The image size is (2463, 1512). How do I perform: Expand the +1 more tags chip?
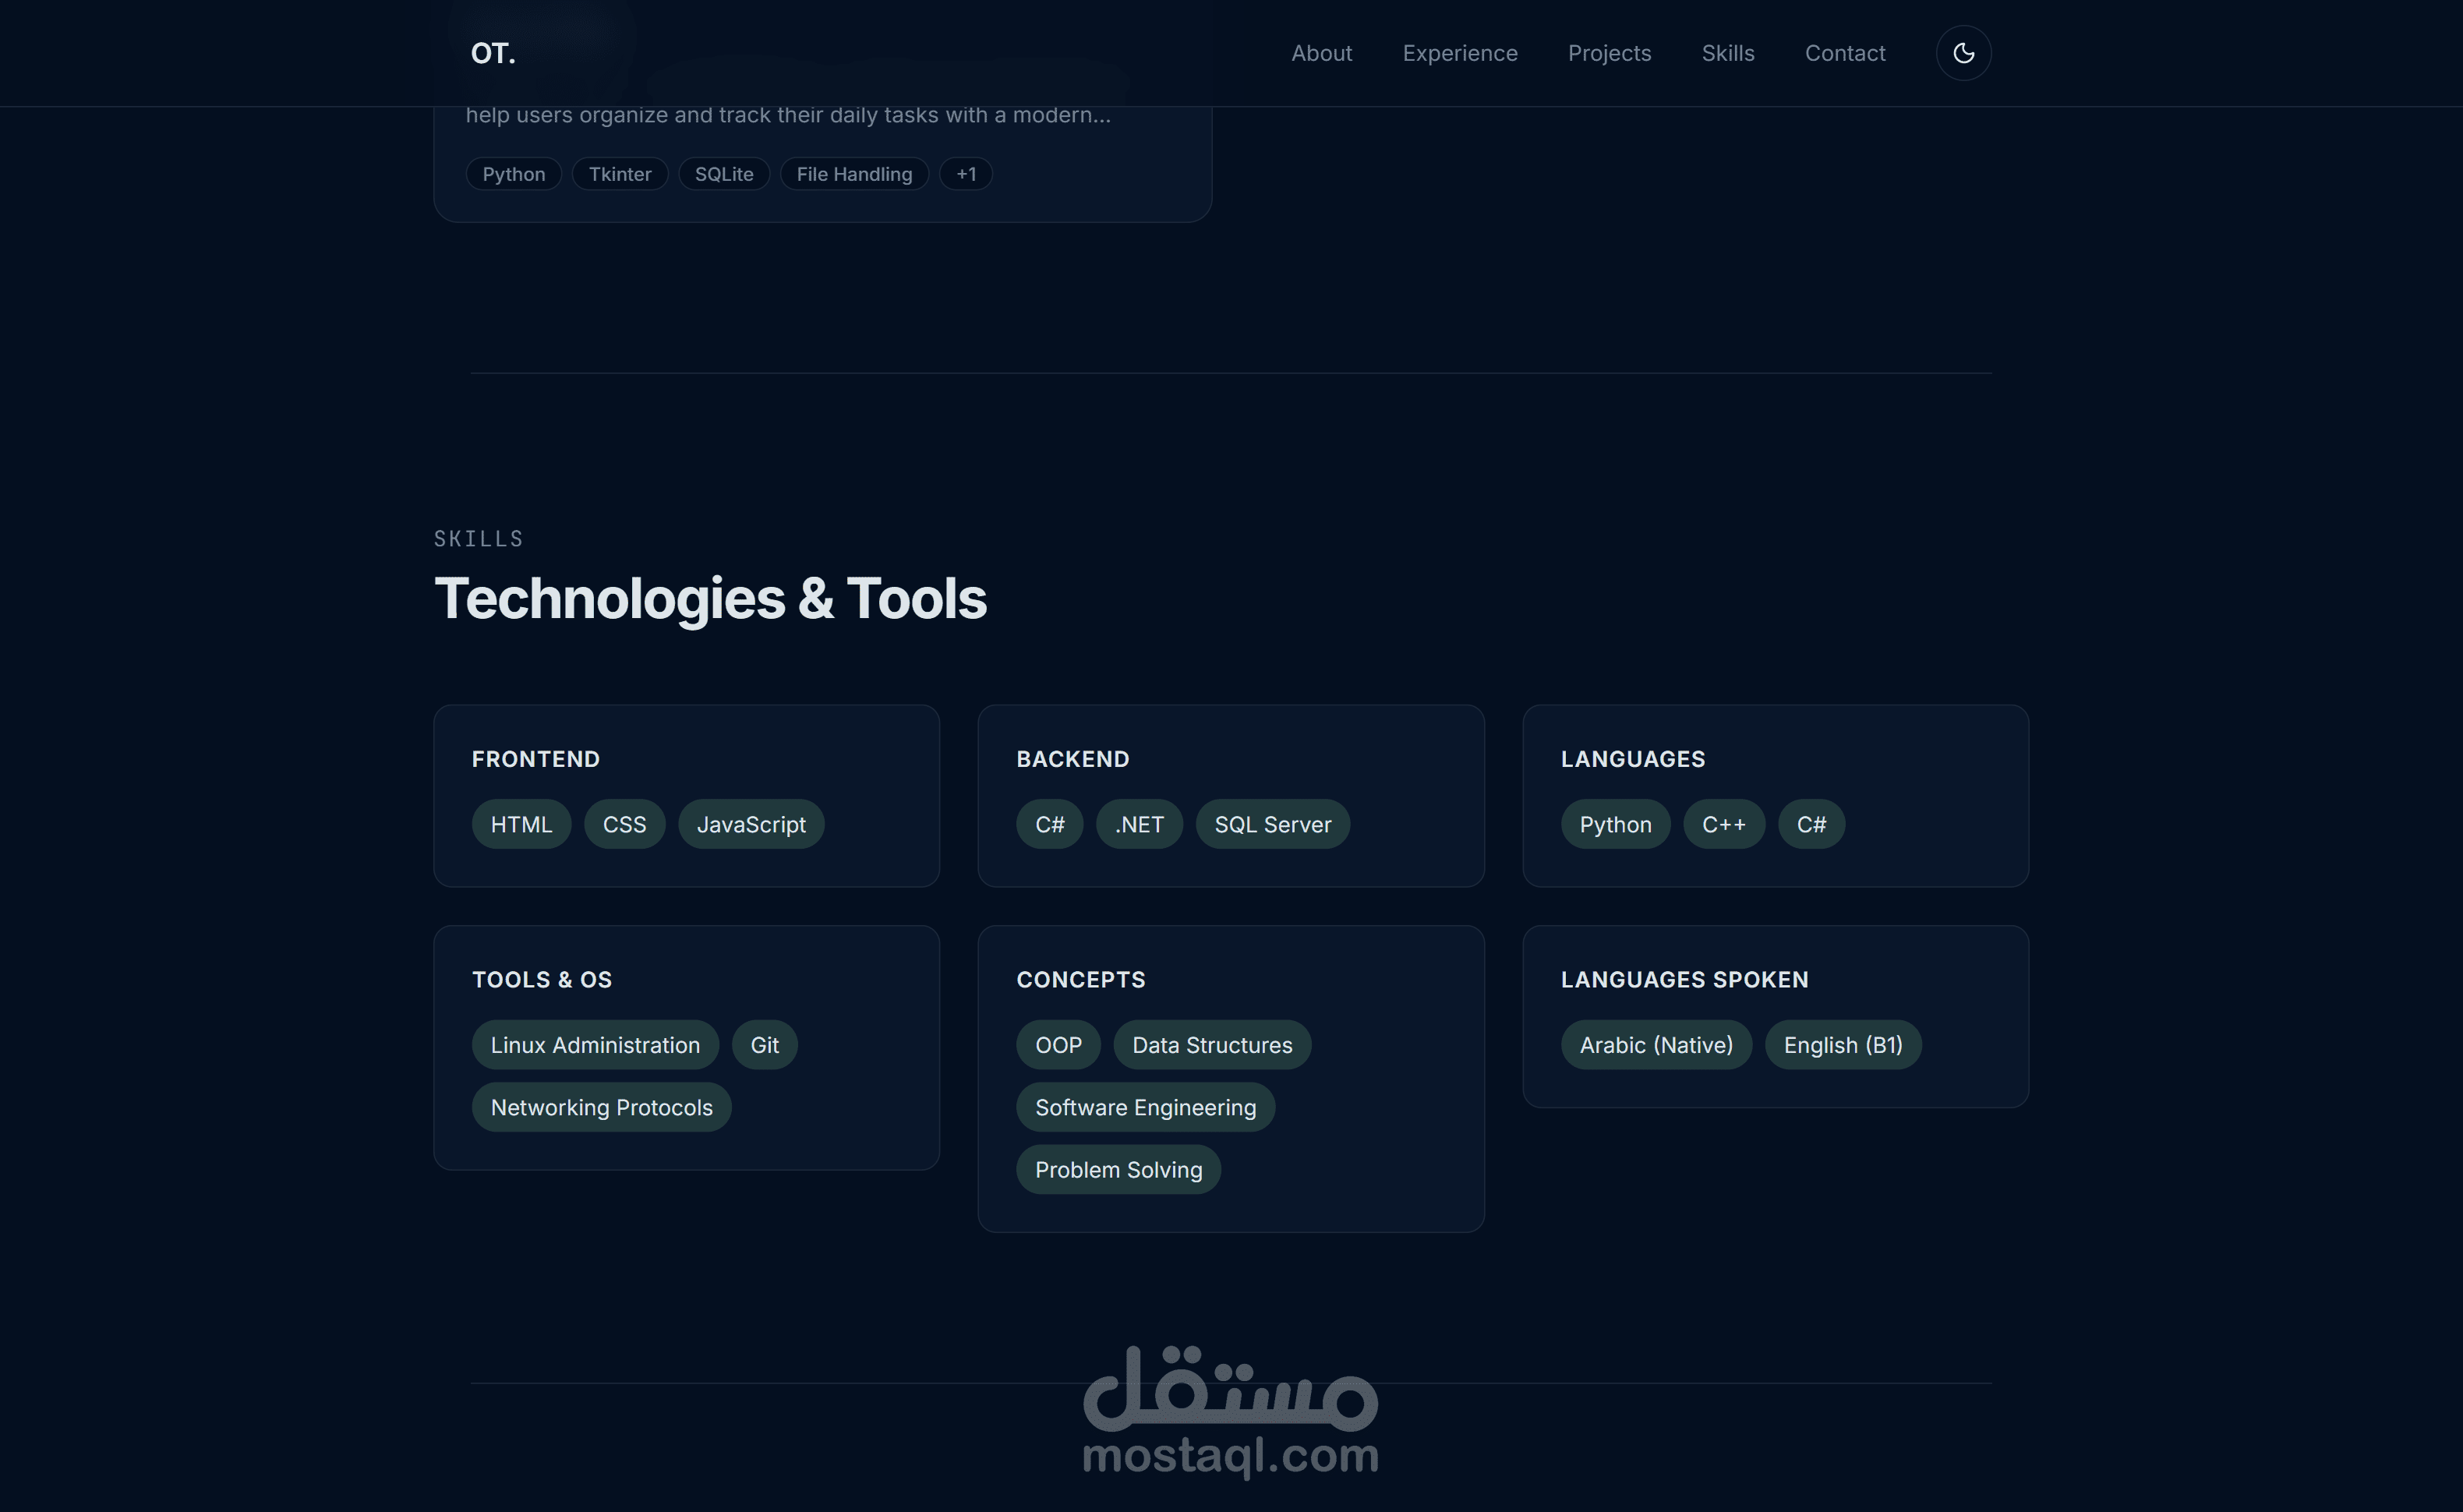(965, 174)
